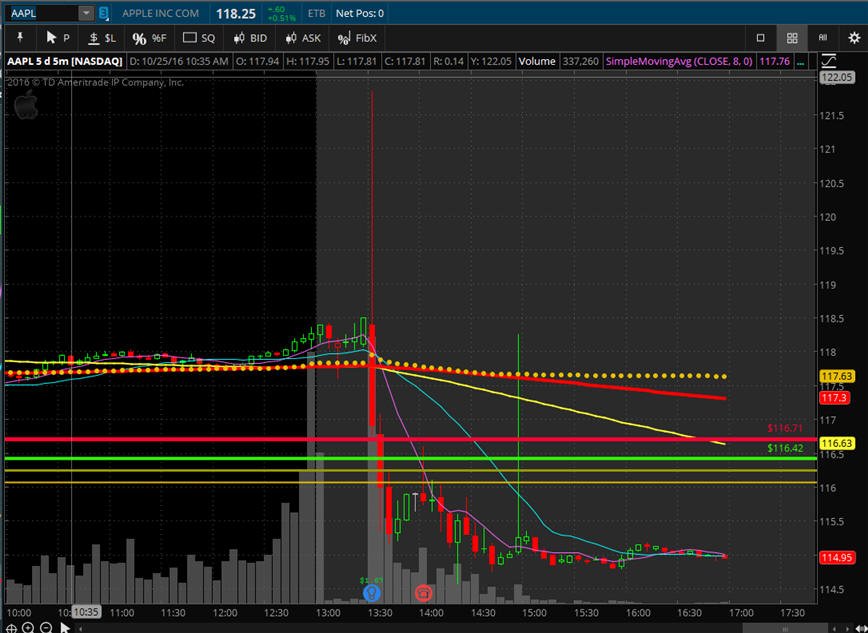Image resolution: width=868 pixels, height=633 pixels.
Task: Open chart settings gear icon
Action: tap(854, 38)
